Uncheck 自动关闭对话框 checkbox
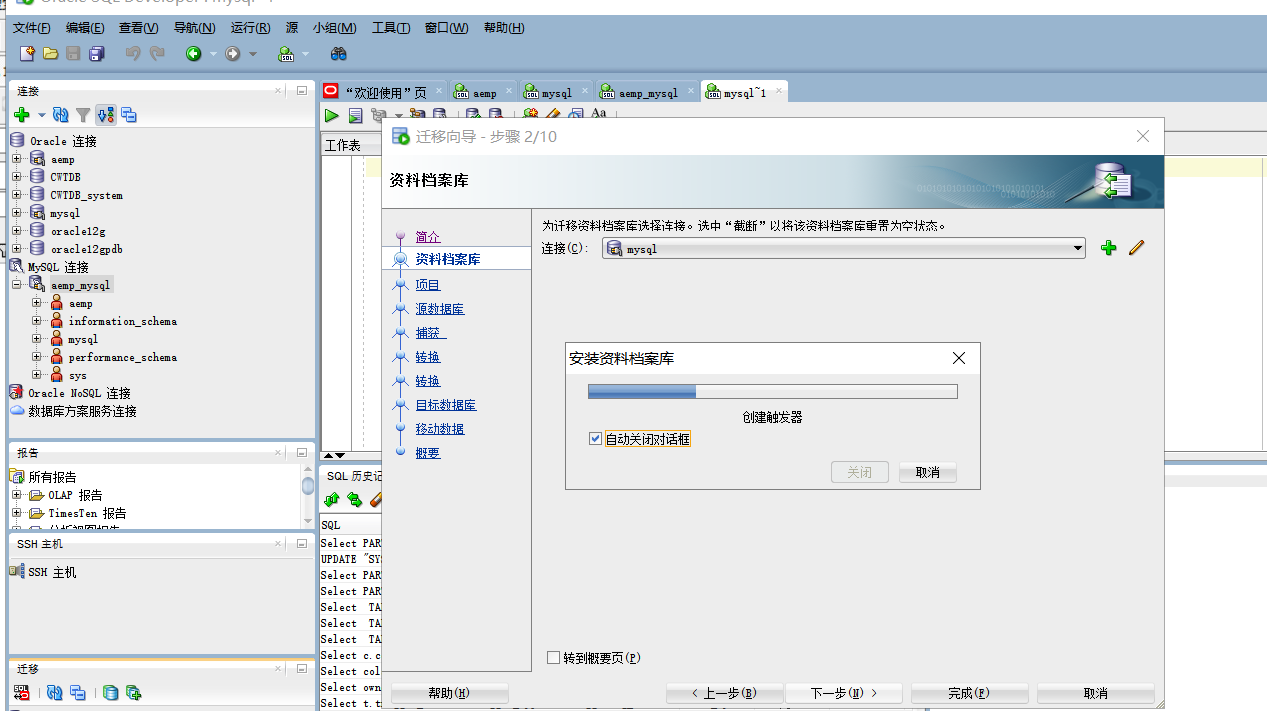 [596, 439]
